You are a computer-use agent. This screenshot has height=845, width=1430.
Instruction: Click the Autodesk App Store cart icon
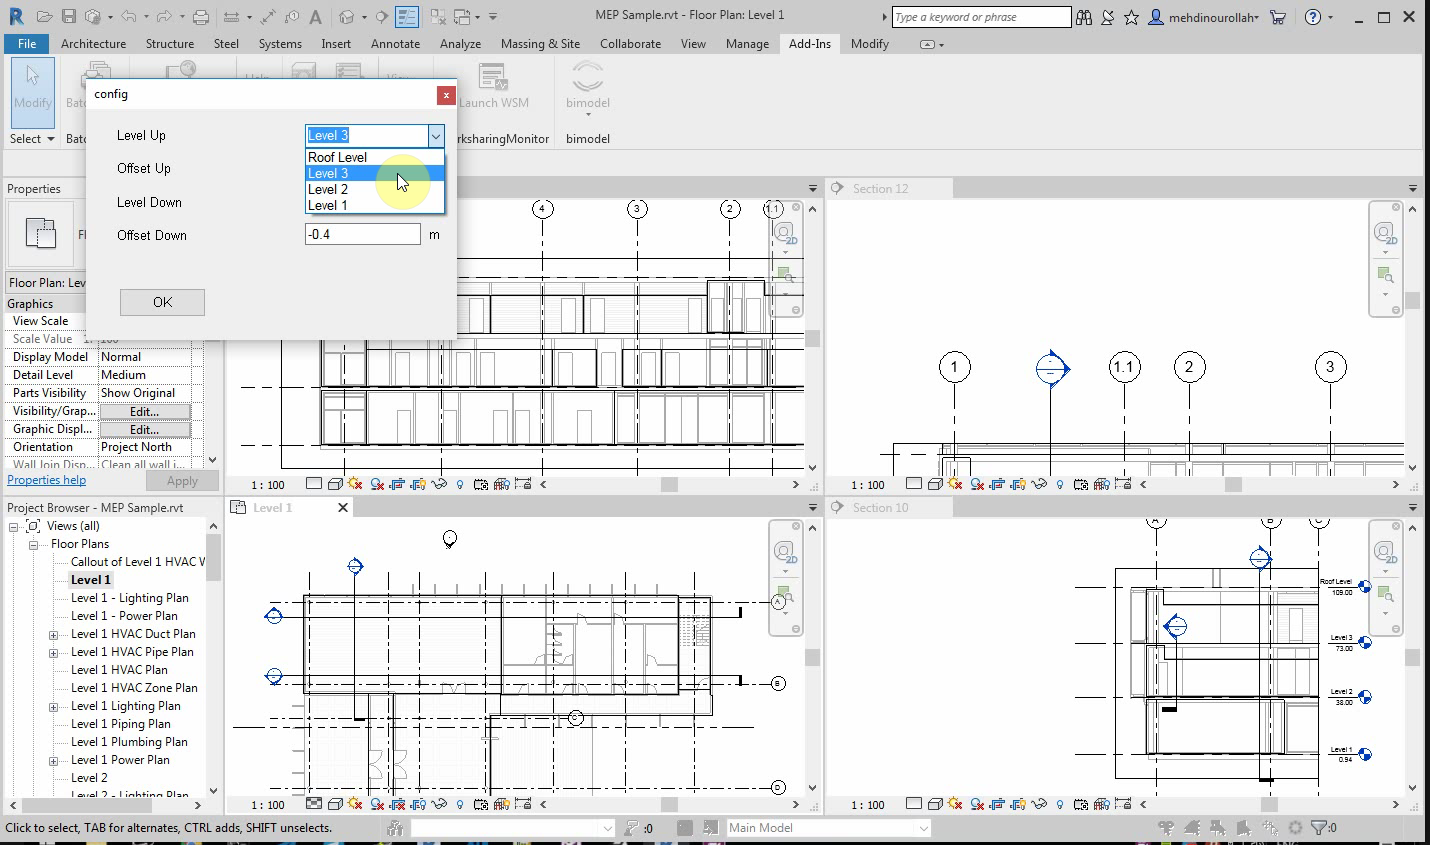[x=1277, y=17]
